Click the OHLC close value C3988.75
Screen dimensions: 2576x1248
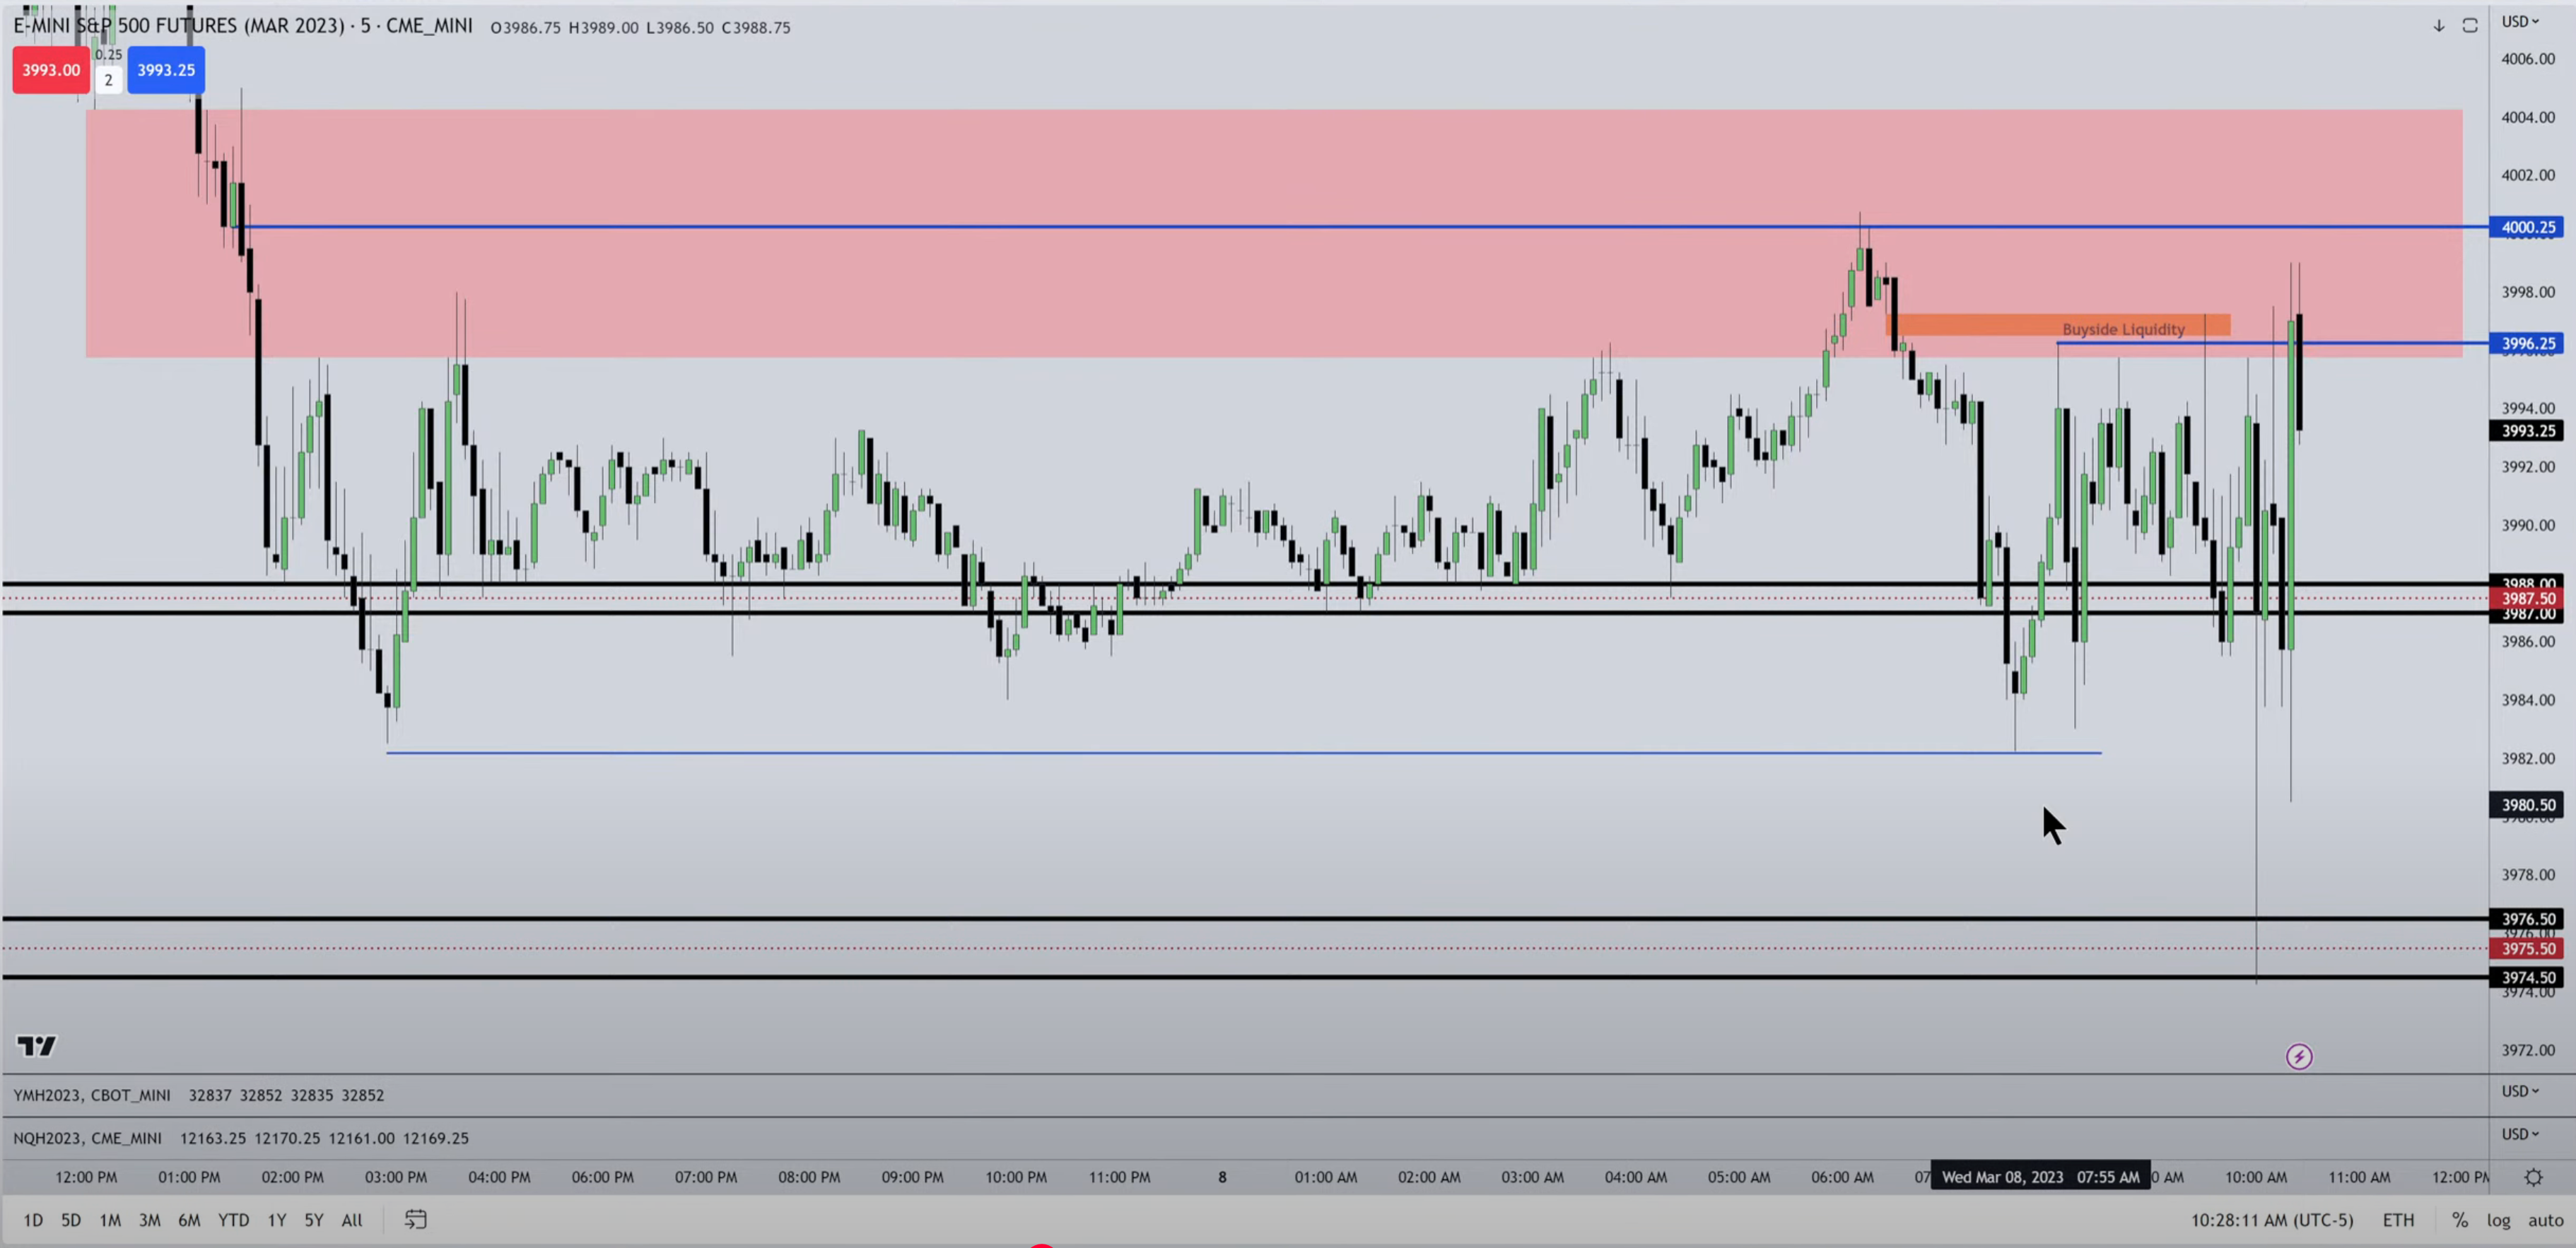click(756, 27)
